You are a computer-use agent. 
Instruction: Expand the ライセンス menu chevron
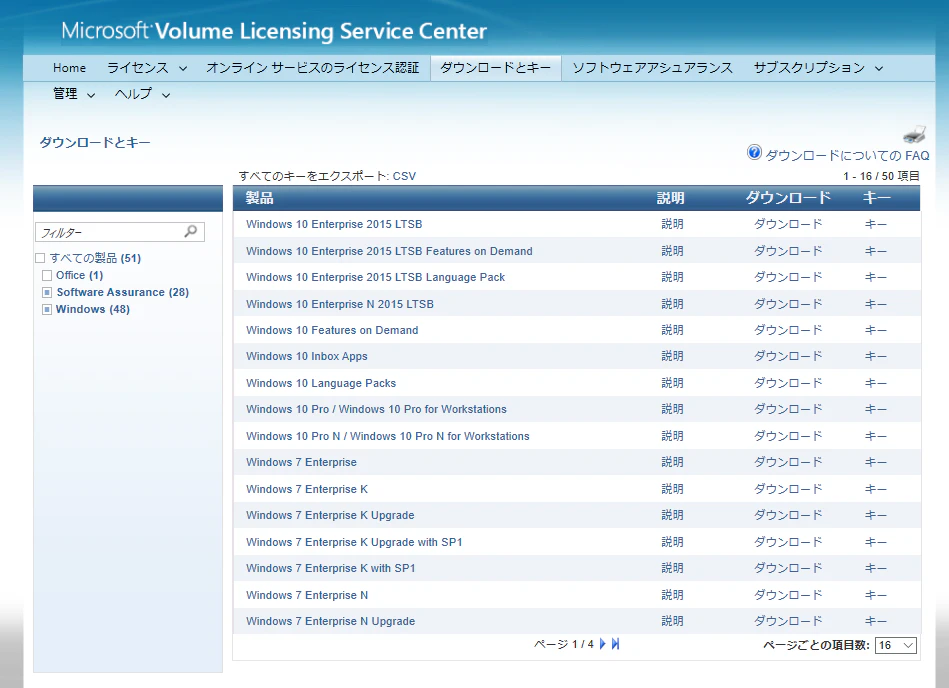pos(183,68)
